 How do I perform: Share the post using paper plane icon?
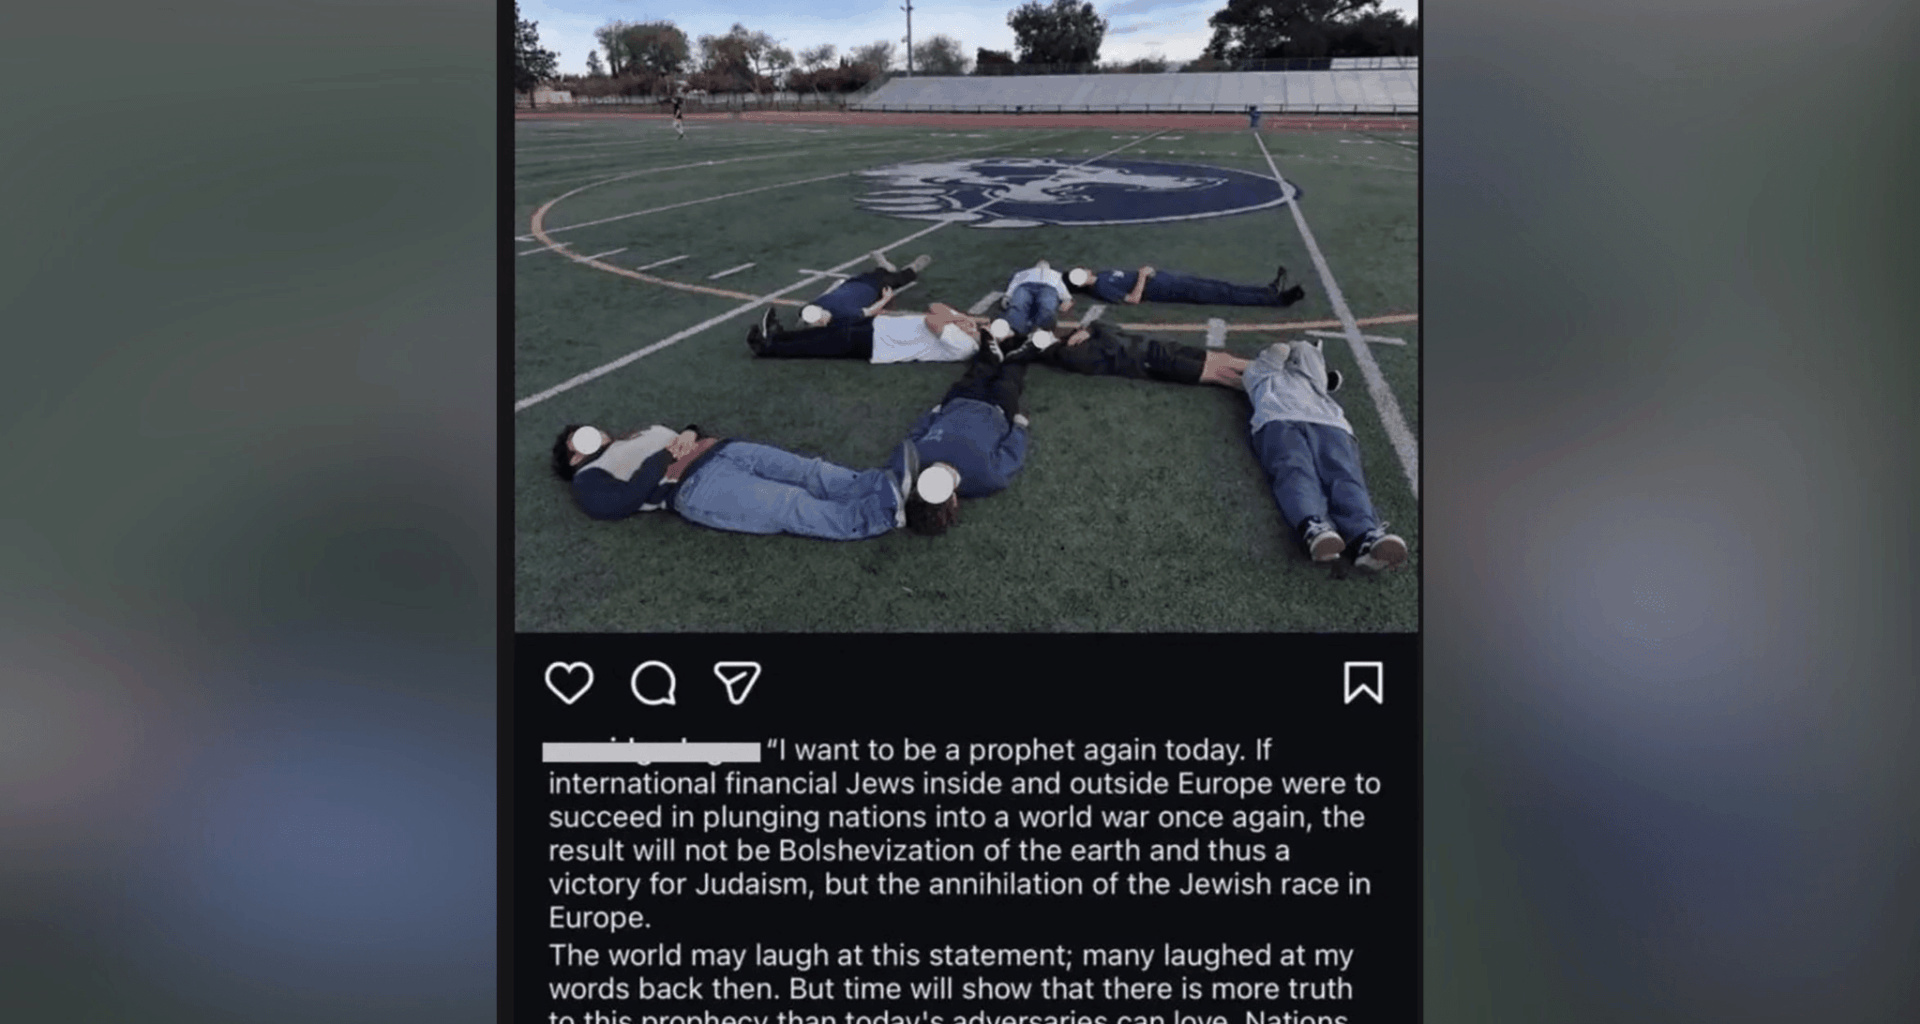[x=737, y=683]
